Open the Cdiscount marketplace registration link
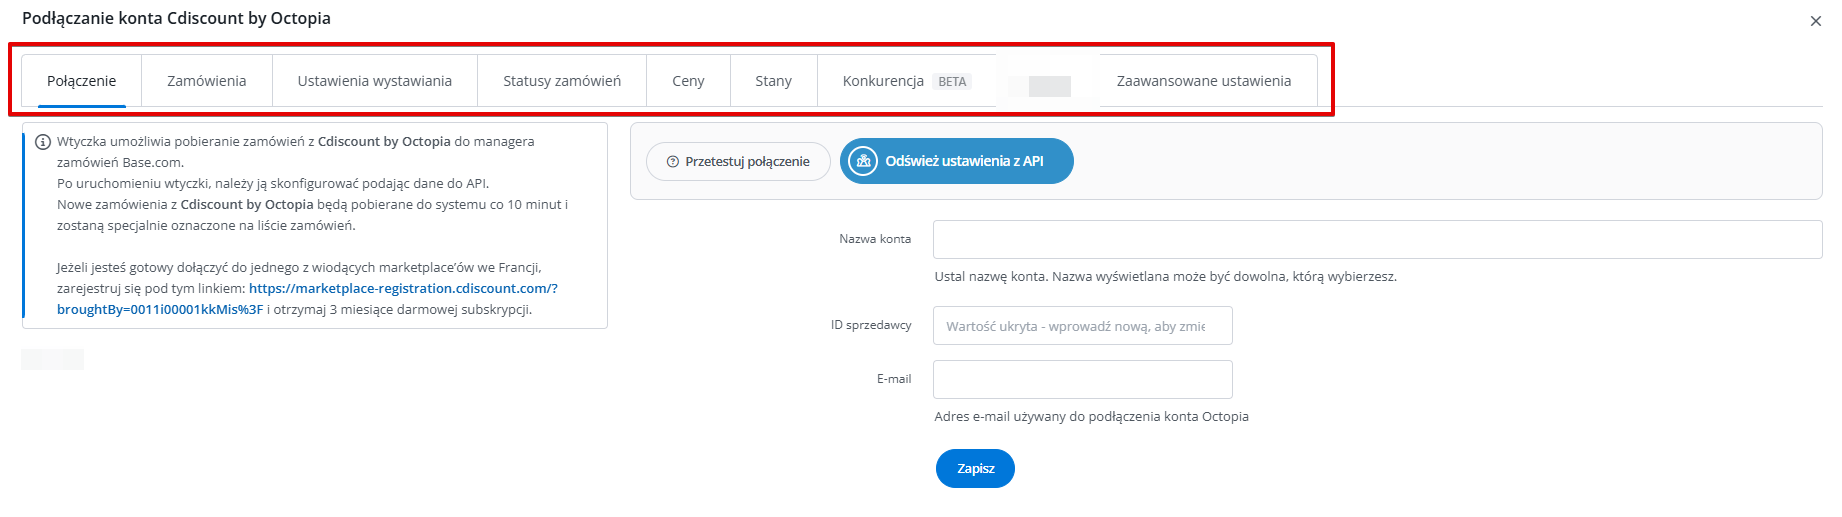1842x517 pixels. tap(403, 288)
